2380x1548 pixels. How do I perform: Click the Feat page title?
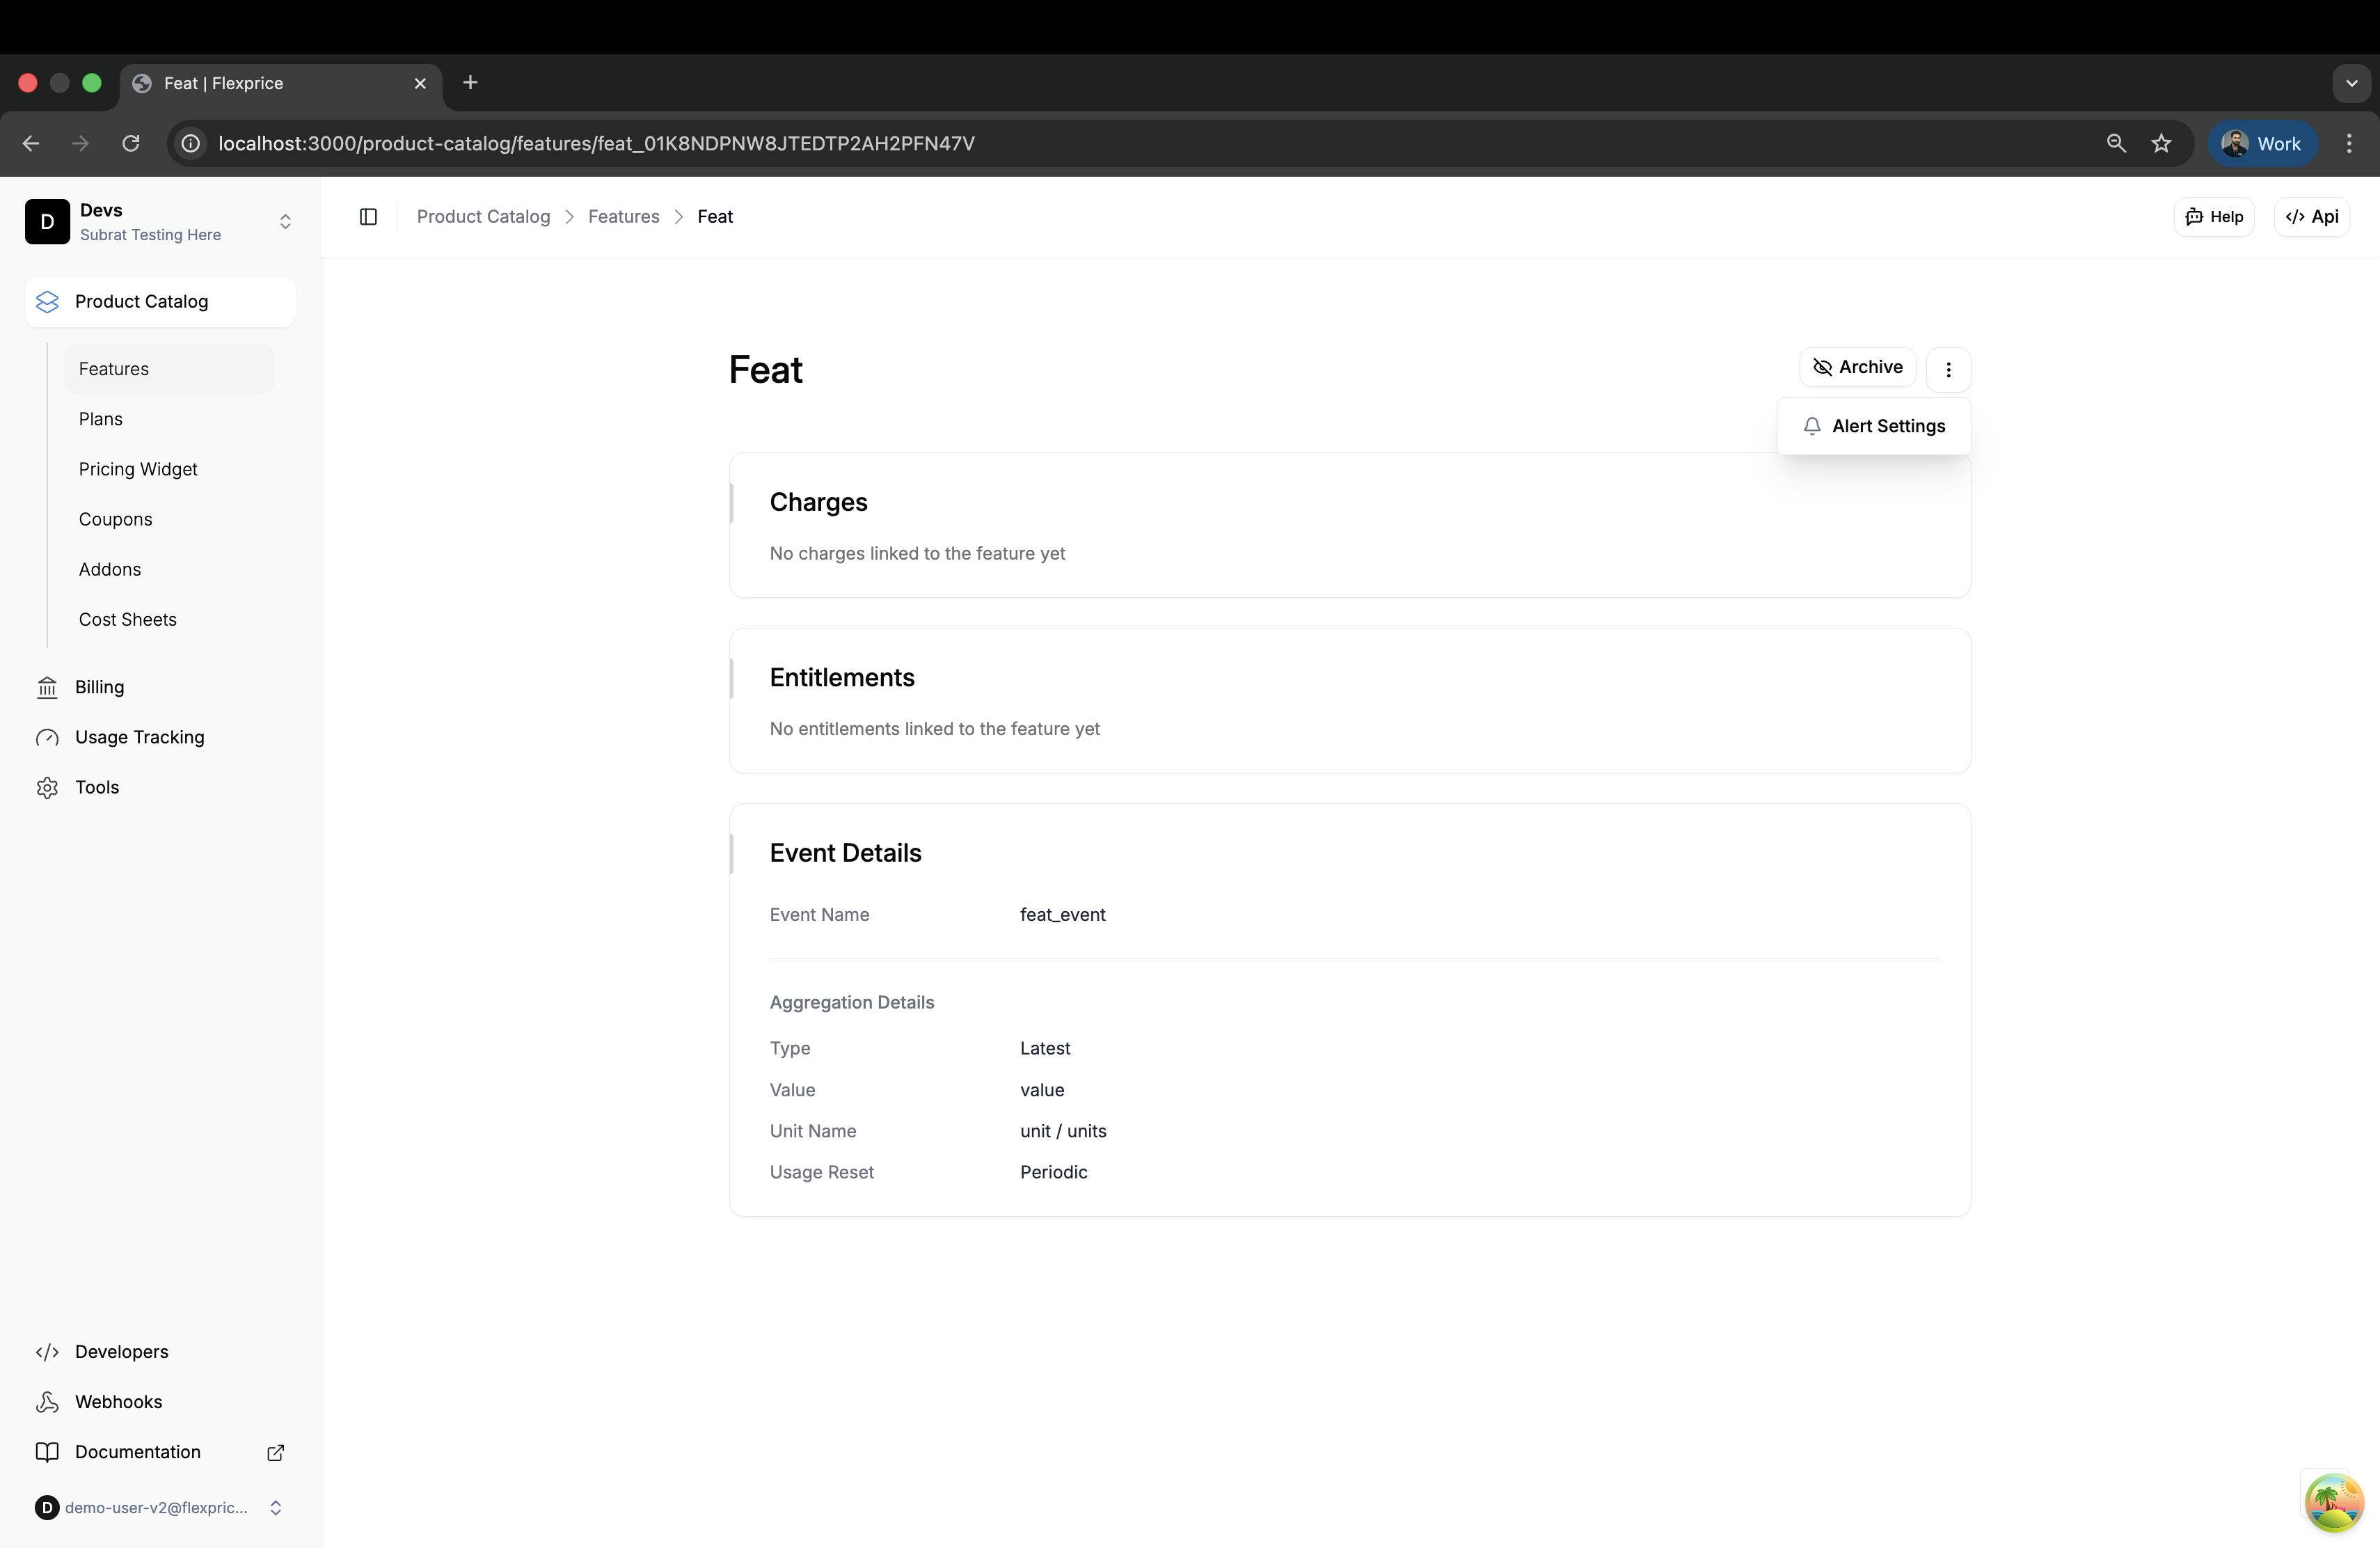pos(765,370)
